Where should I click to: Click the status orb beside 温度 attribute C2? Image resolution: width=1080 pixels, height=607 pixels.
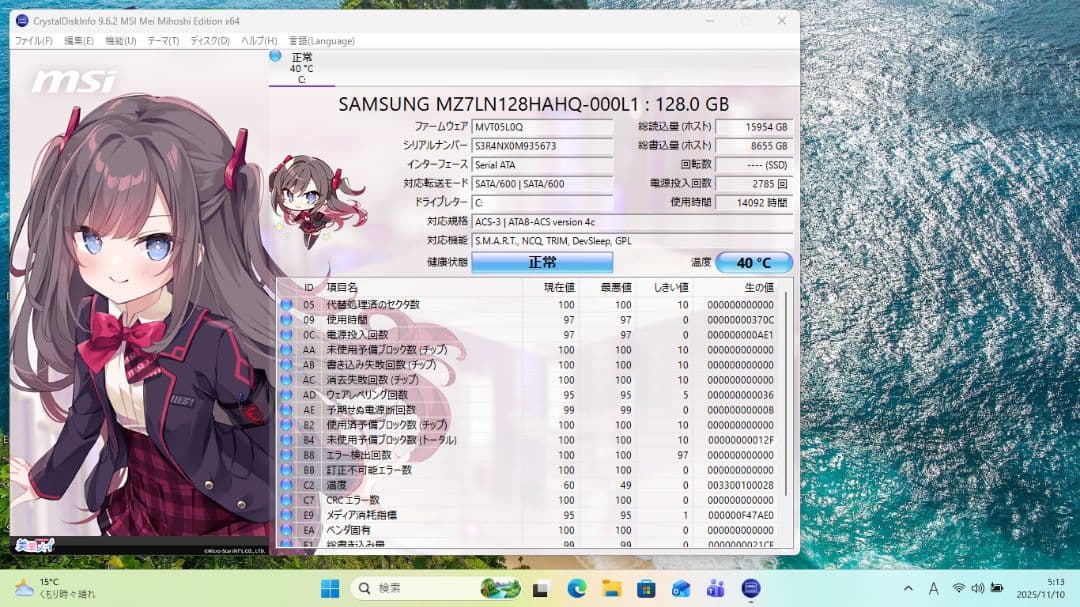[287, 485]
